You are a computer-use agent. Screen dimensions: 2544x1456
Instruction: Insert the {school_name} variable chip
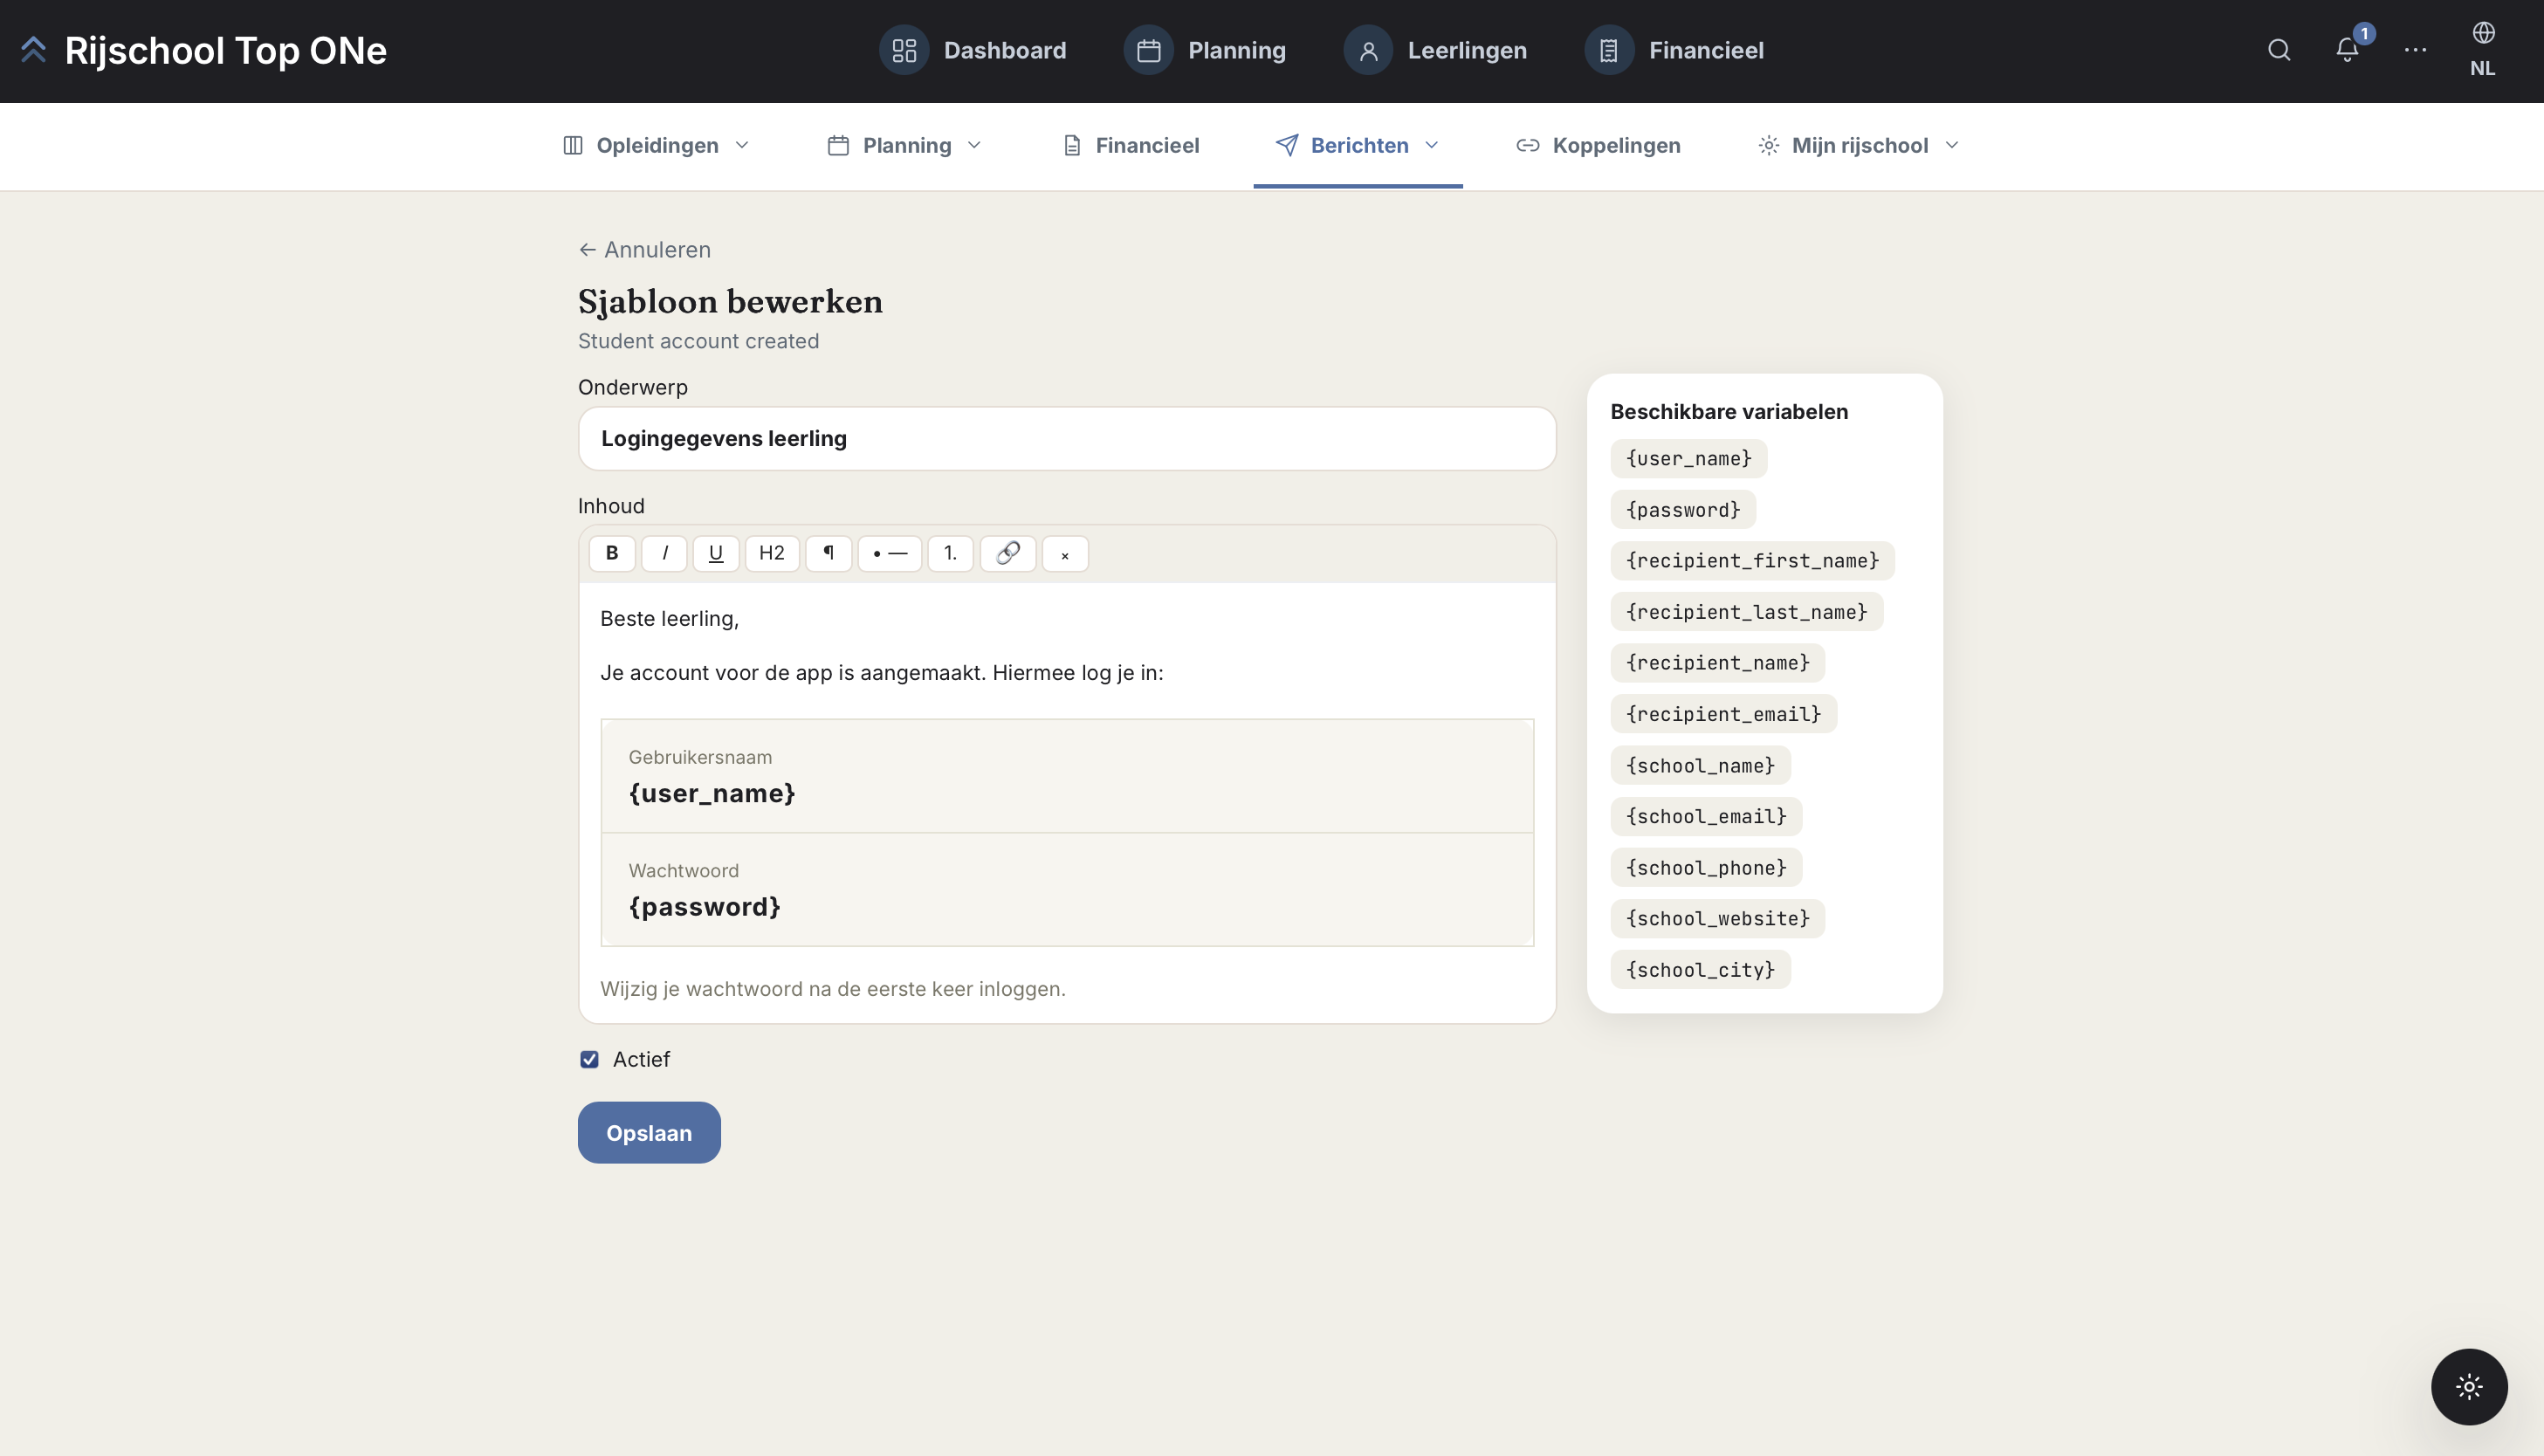coord(1700,766)
